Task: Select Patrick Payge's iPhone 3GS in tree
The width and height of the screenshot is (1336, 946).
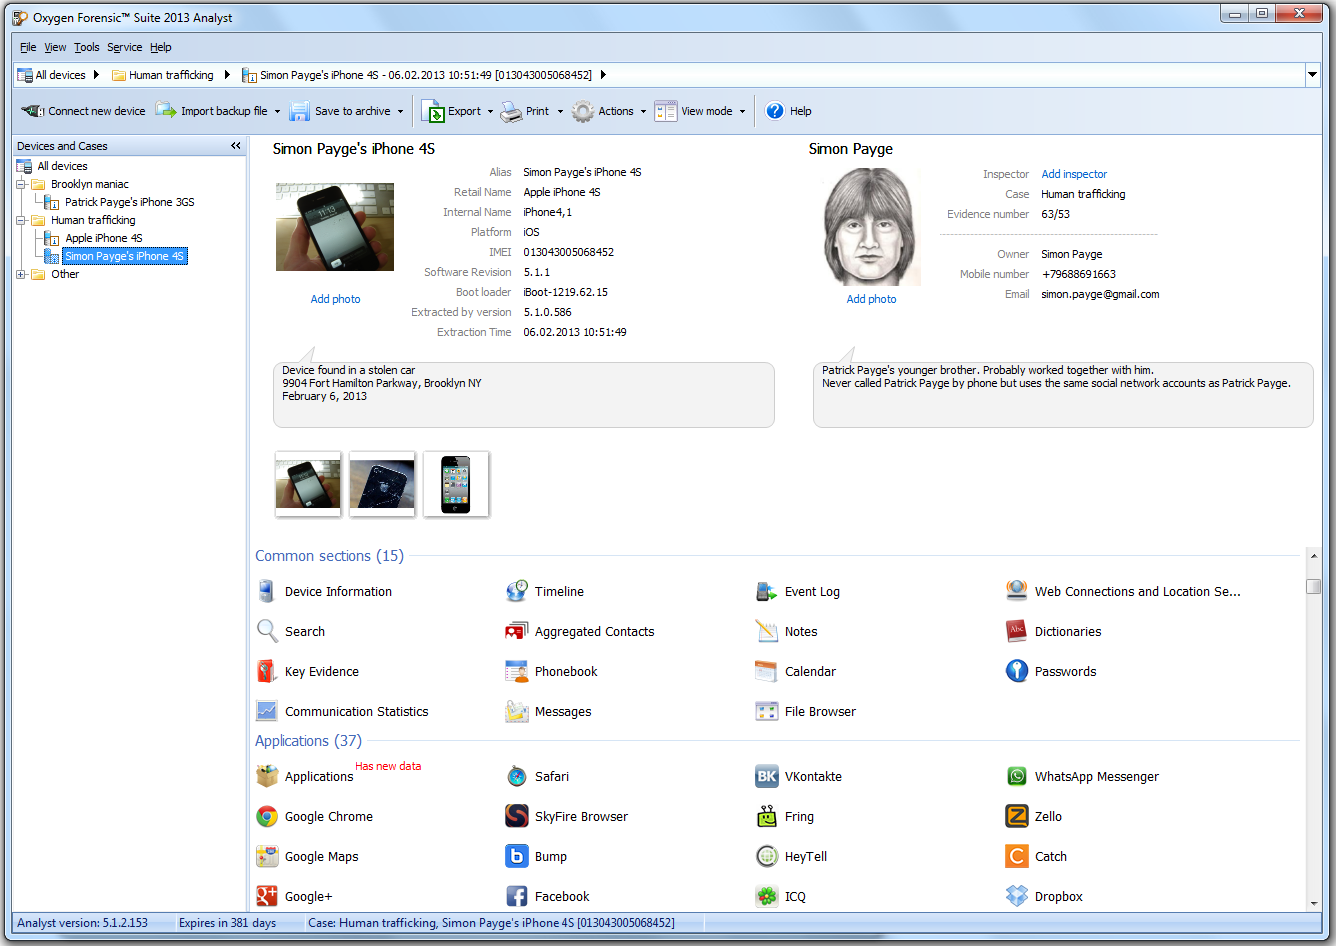Action: (130, 202)
